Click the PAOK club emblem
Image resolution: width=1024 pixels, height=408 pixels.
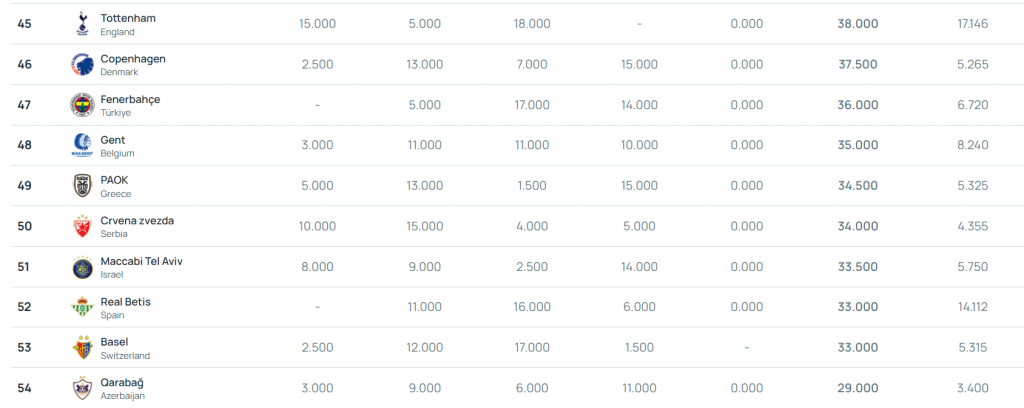(x=82, y=185)
